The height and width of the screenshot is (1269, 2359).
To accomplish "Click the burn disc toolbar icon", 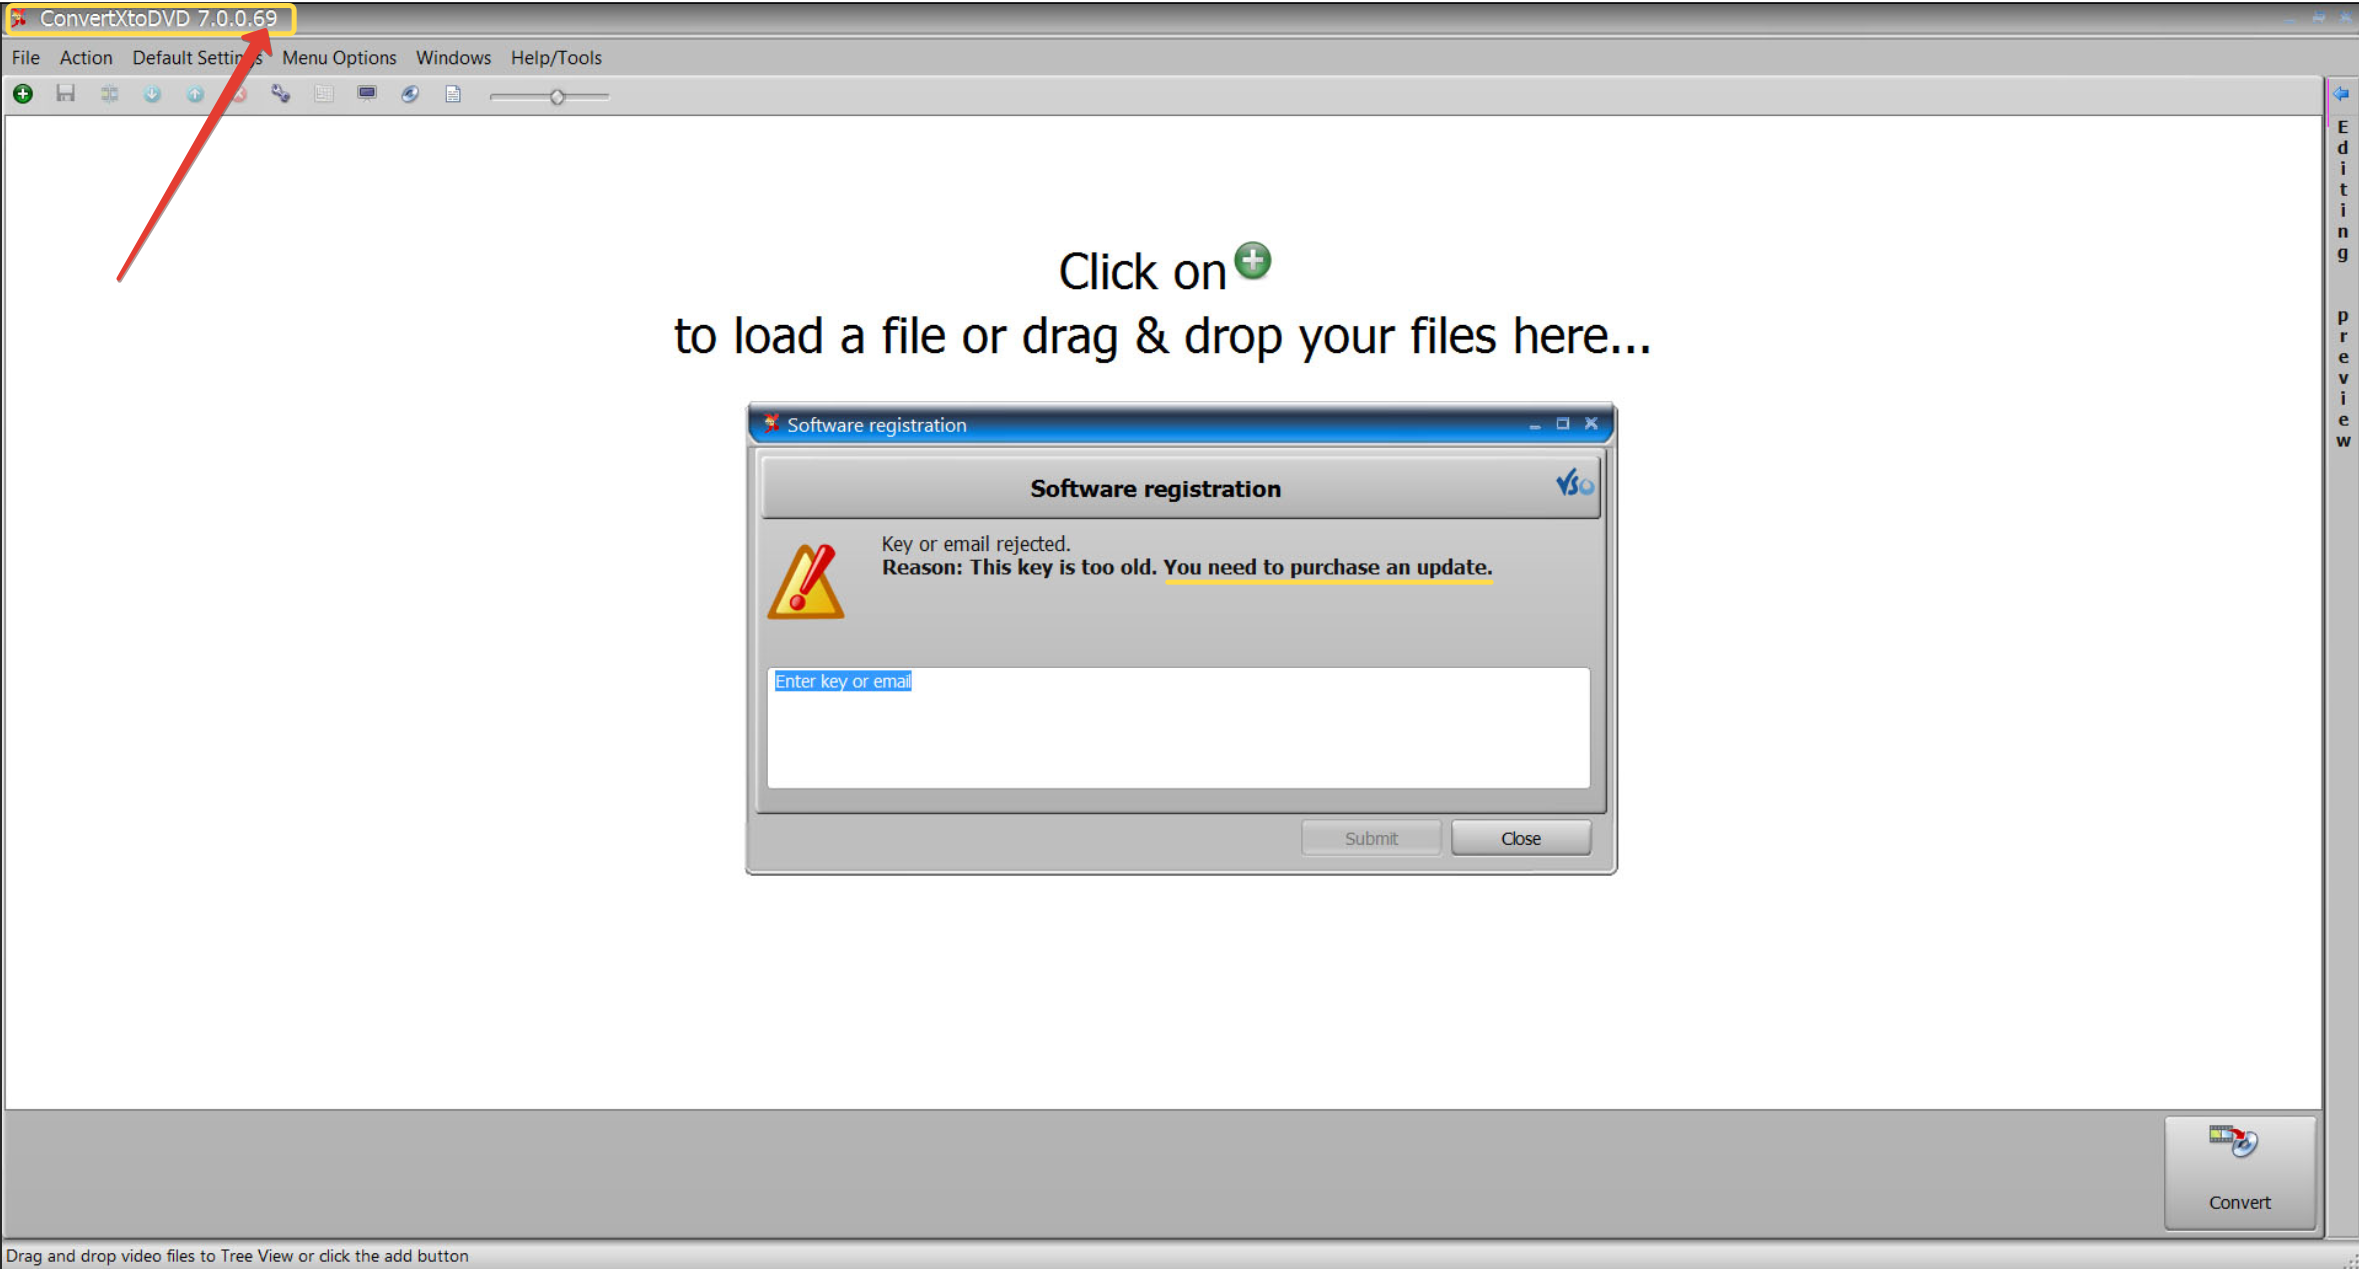I will pos(410,94).
